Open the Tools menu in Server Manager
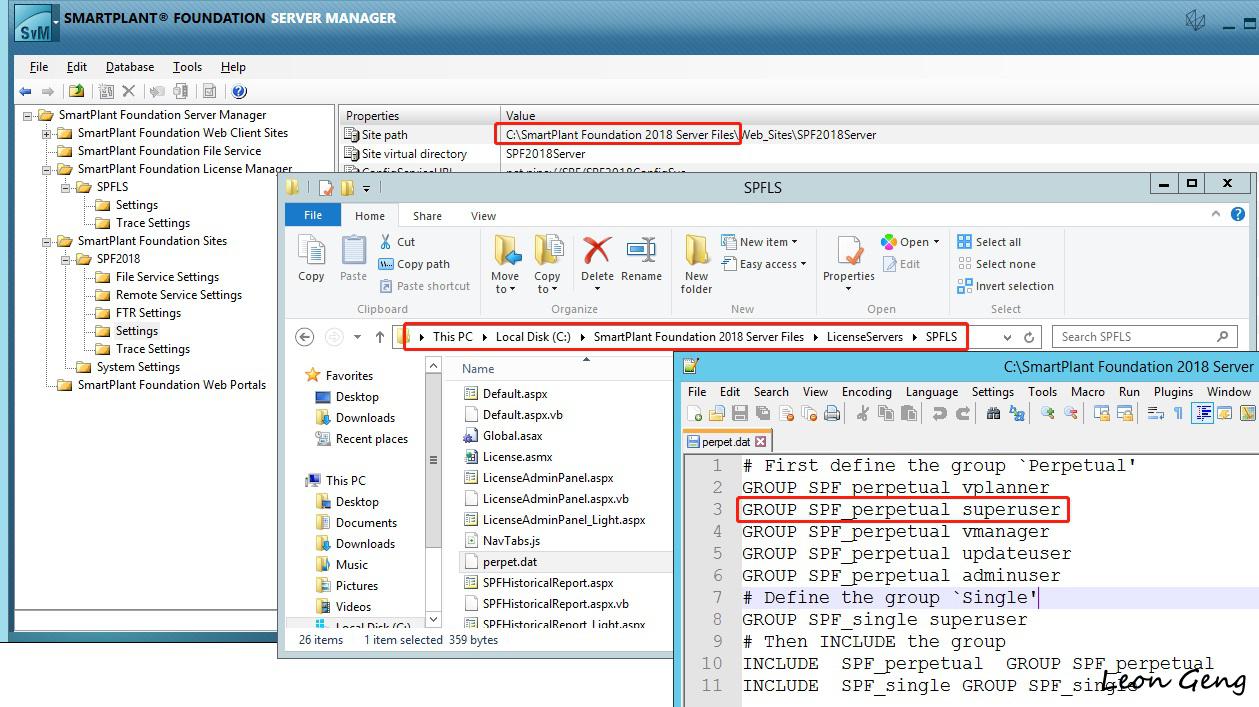This screenshot has width=1259, height=707. click(x=187, y=67)
